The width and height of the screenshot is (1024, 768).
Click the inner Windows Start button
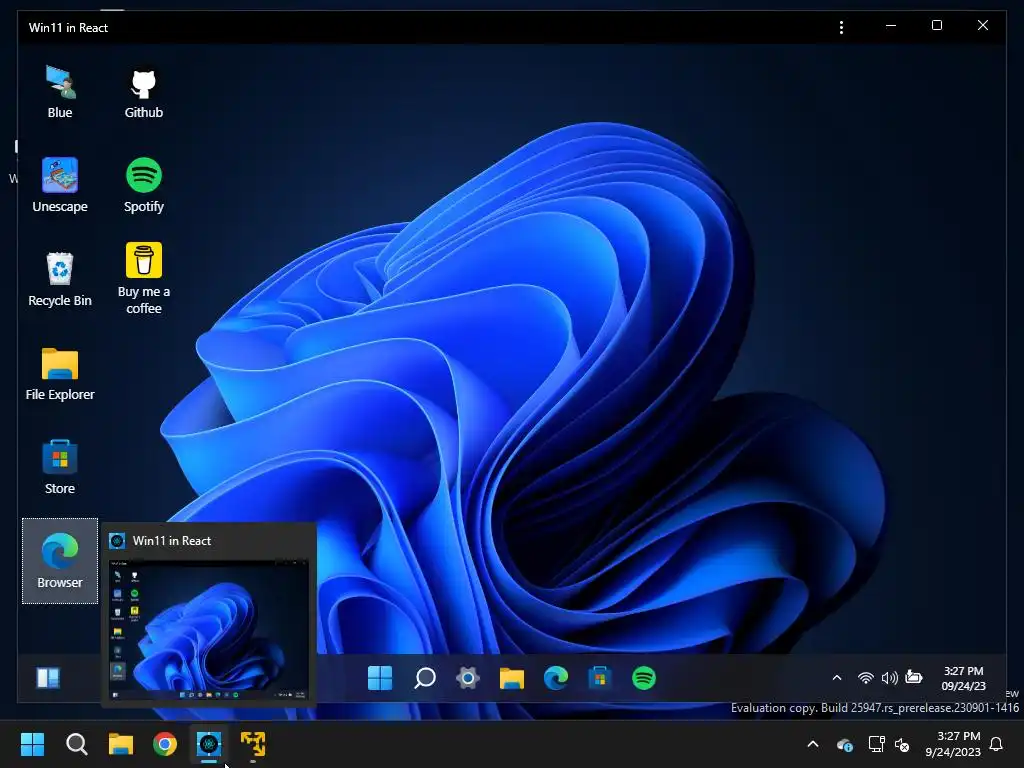point(379,678)
